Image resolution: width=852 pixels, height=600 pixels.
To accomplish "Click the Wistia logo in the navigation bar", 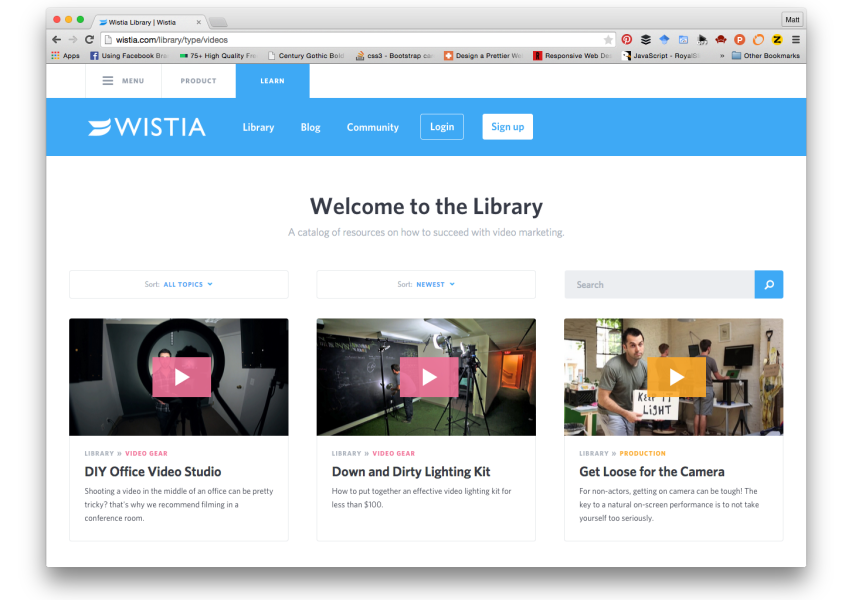I will pos(146,127).
